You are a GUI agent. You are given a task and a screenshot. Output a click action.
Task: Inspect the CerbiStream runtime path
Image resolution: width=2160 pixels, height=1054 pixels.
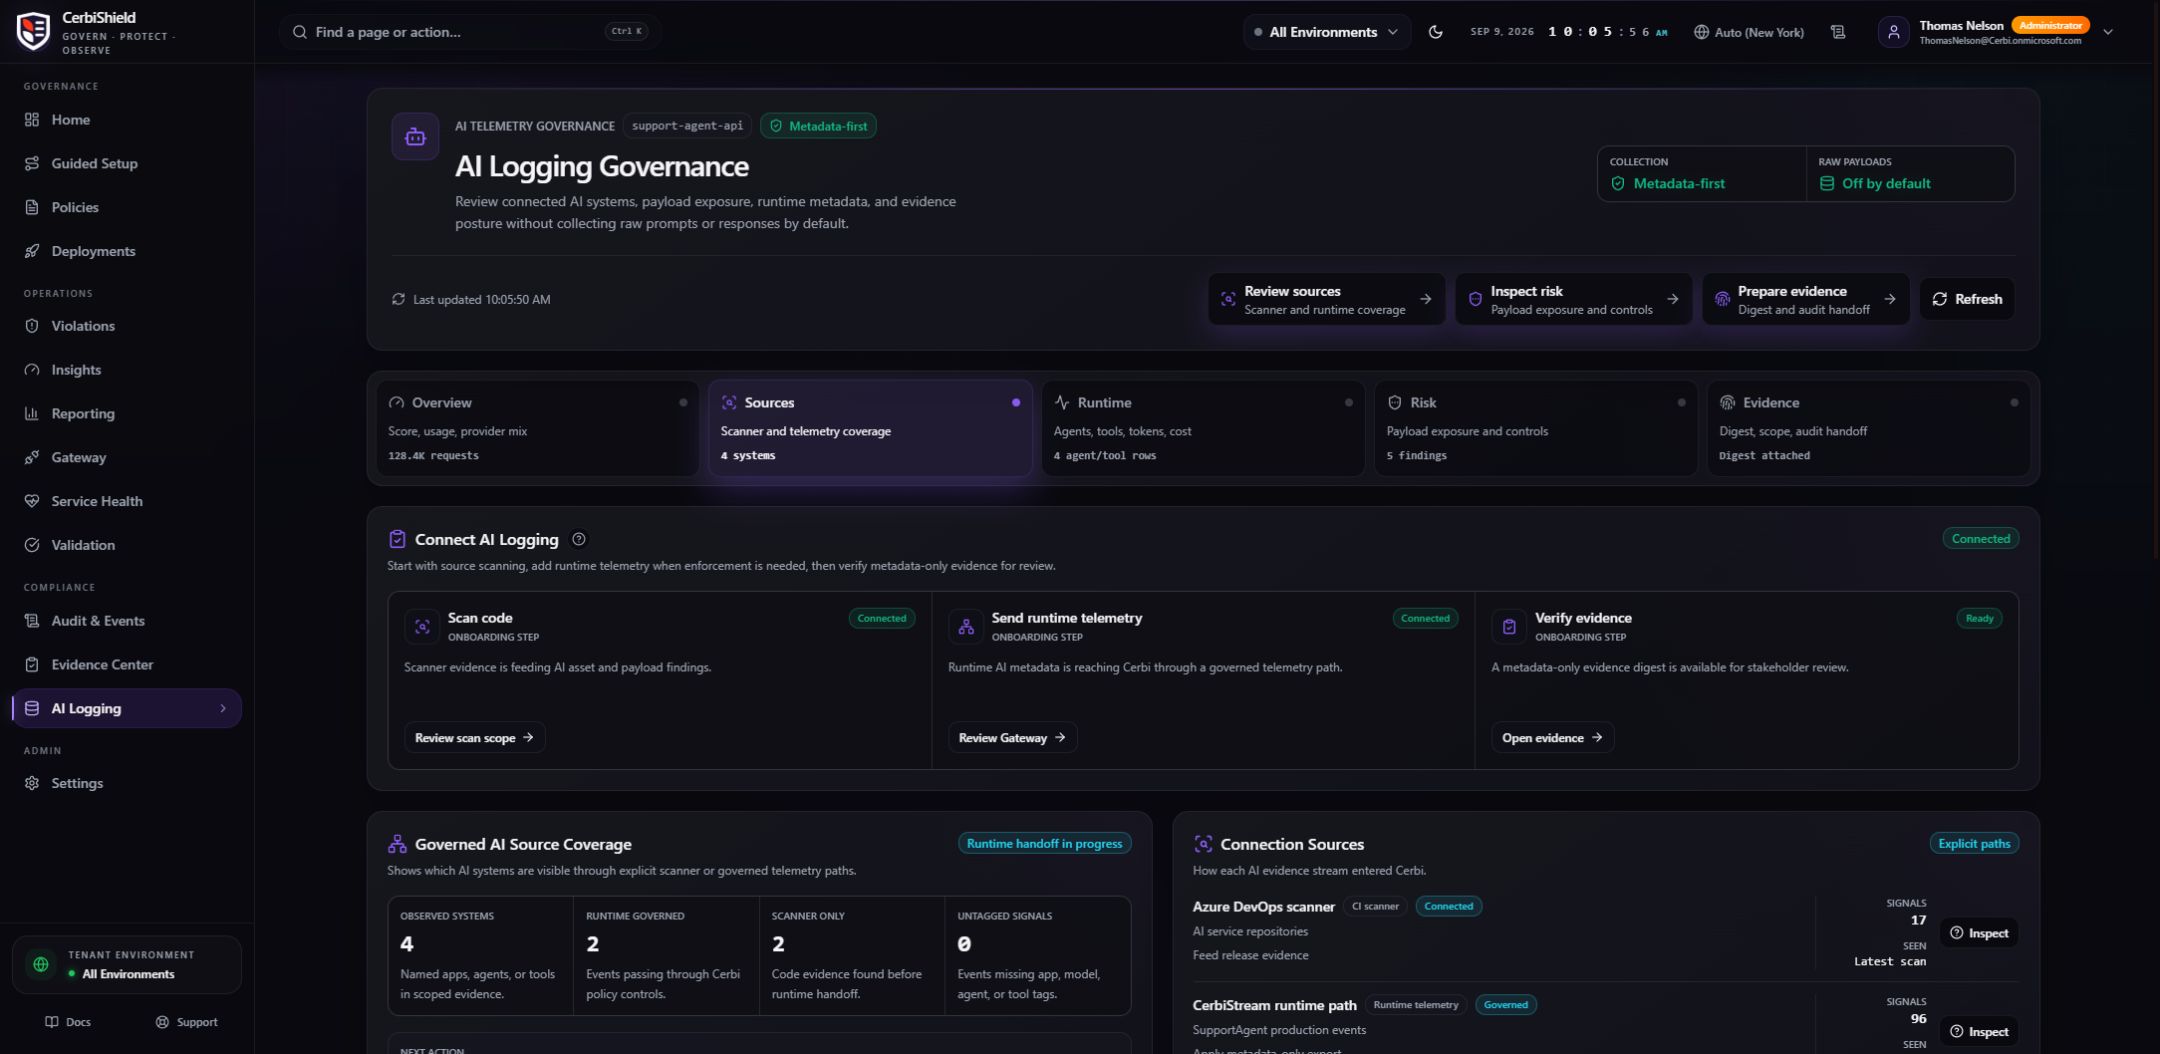[x=1979, y=1031]
